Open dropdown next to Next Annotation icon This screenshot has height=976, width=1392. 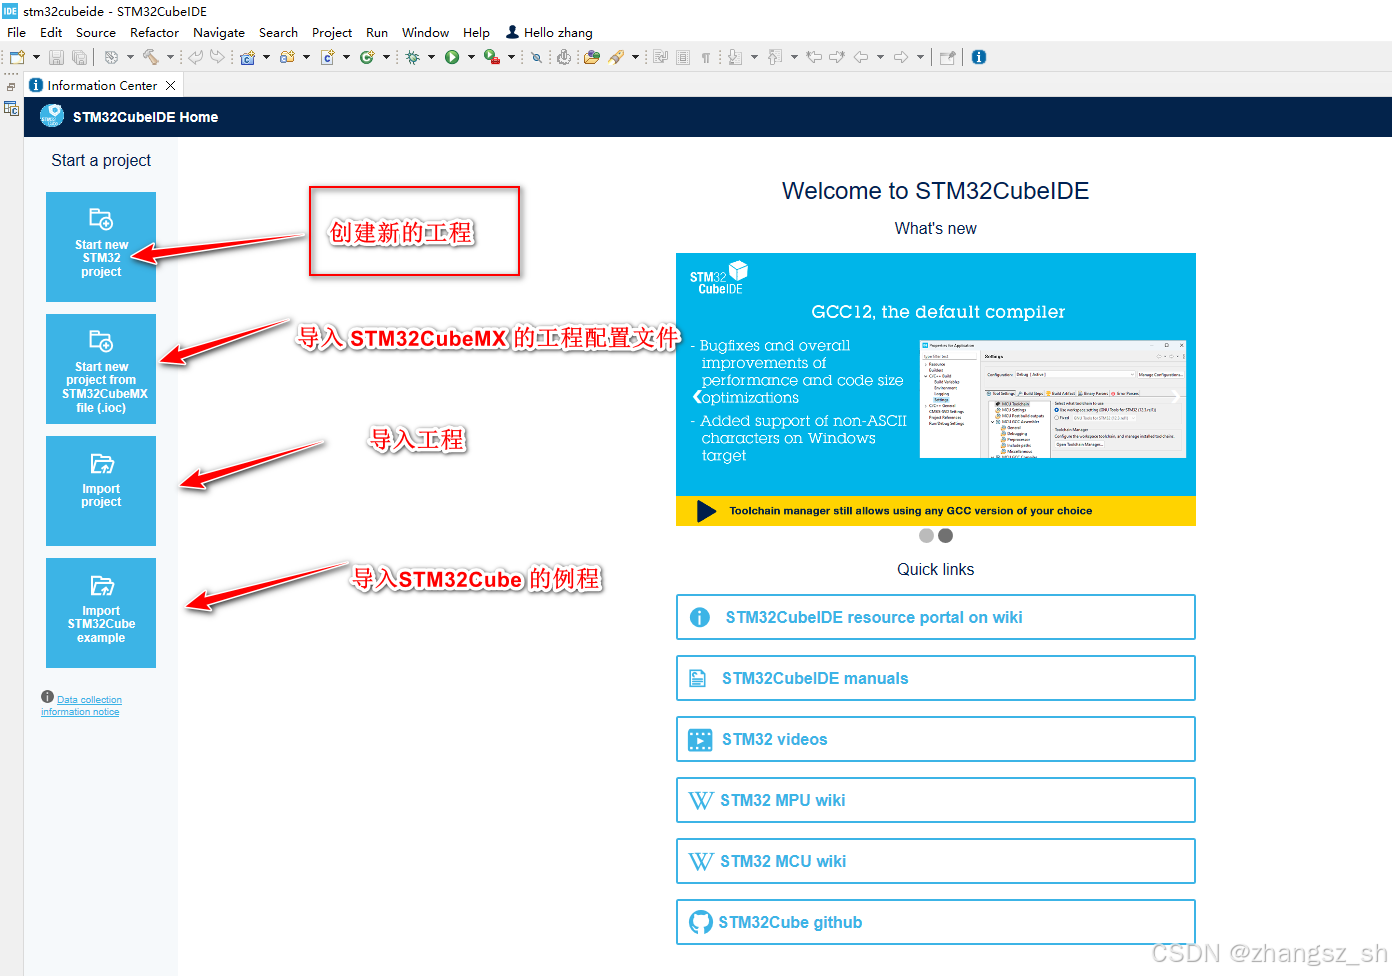coord(754,57)
